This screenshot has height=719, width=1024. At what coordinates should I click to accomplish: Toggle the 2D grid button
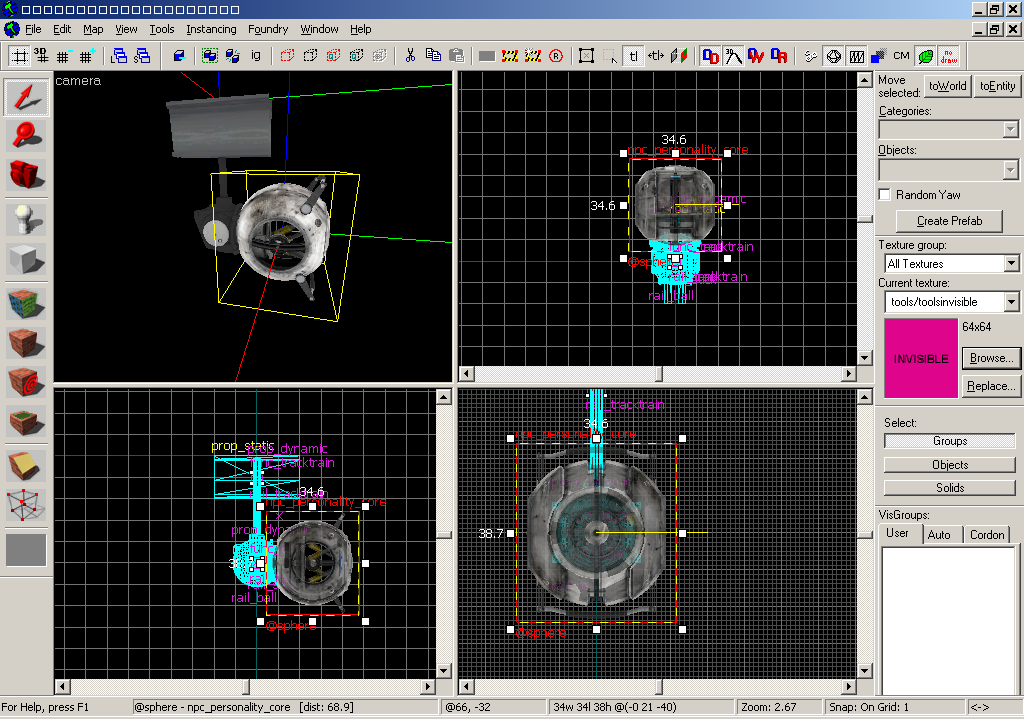(x=20, y=56)
